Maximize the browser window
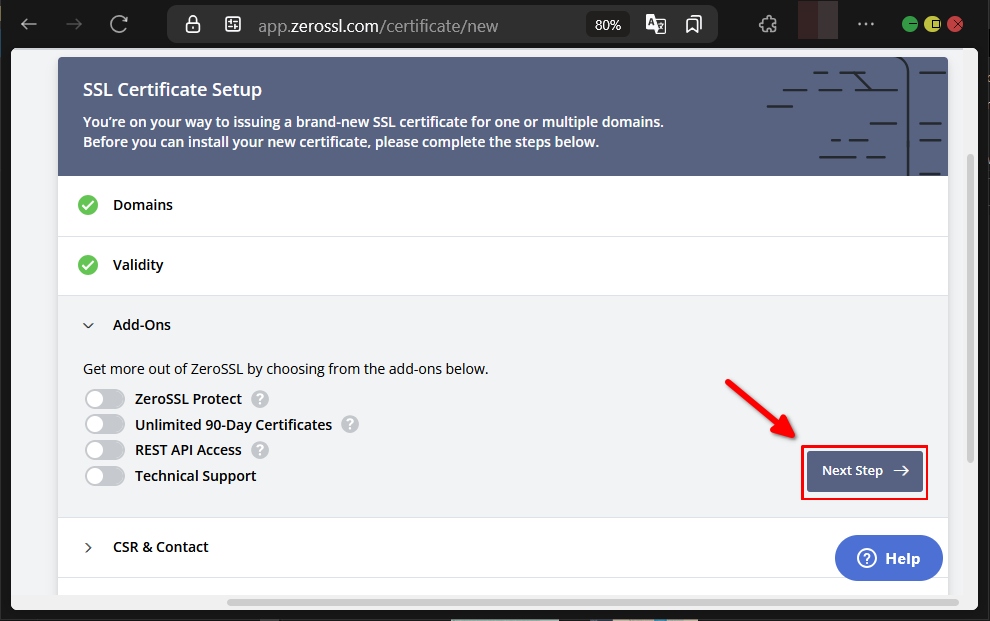 click(933, 25)
